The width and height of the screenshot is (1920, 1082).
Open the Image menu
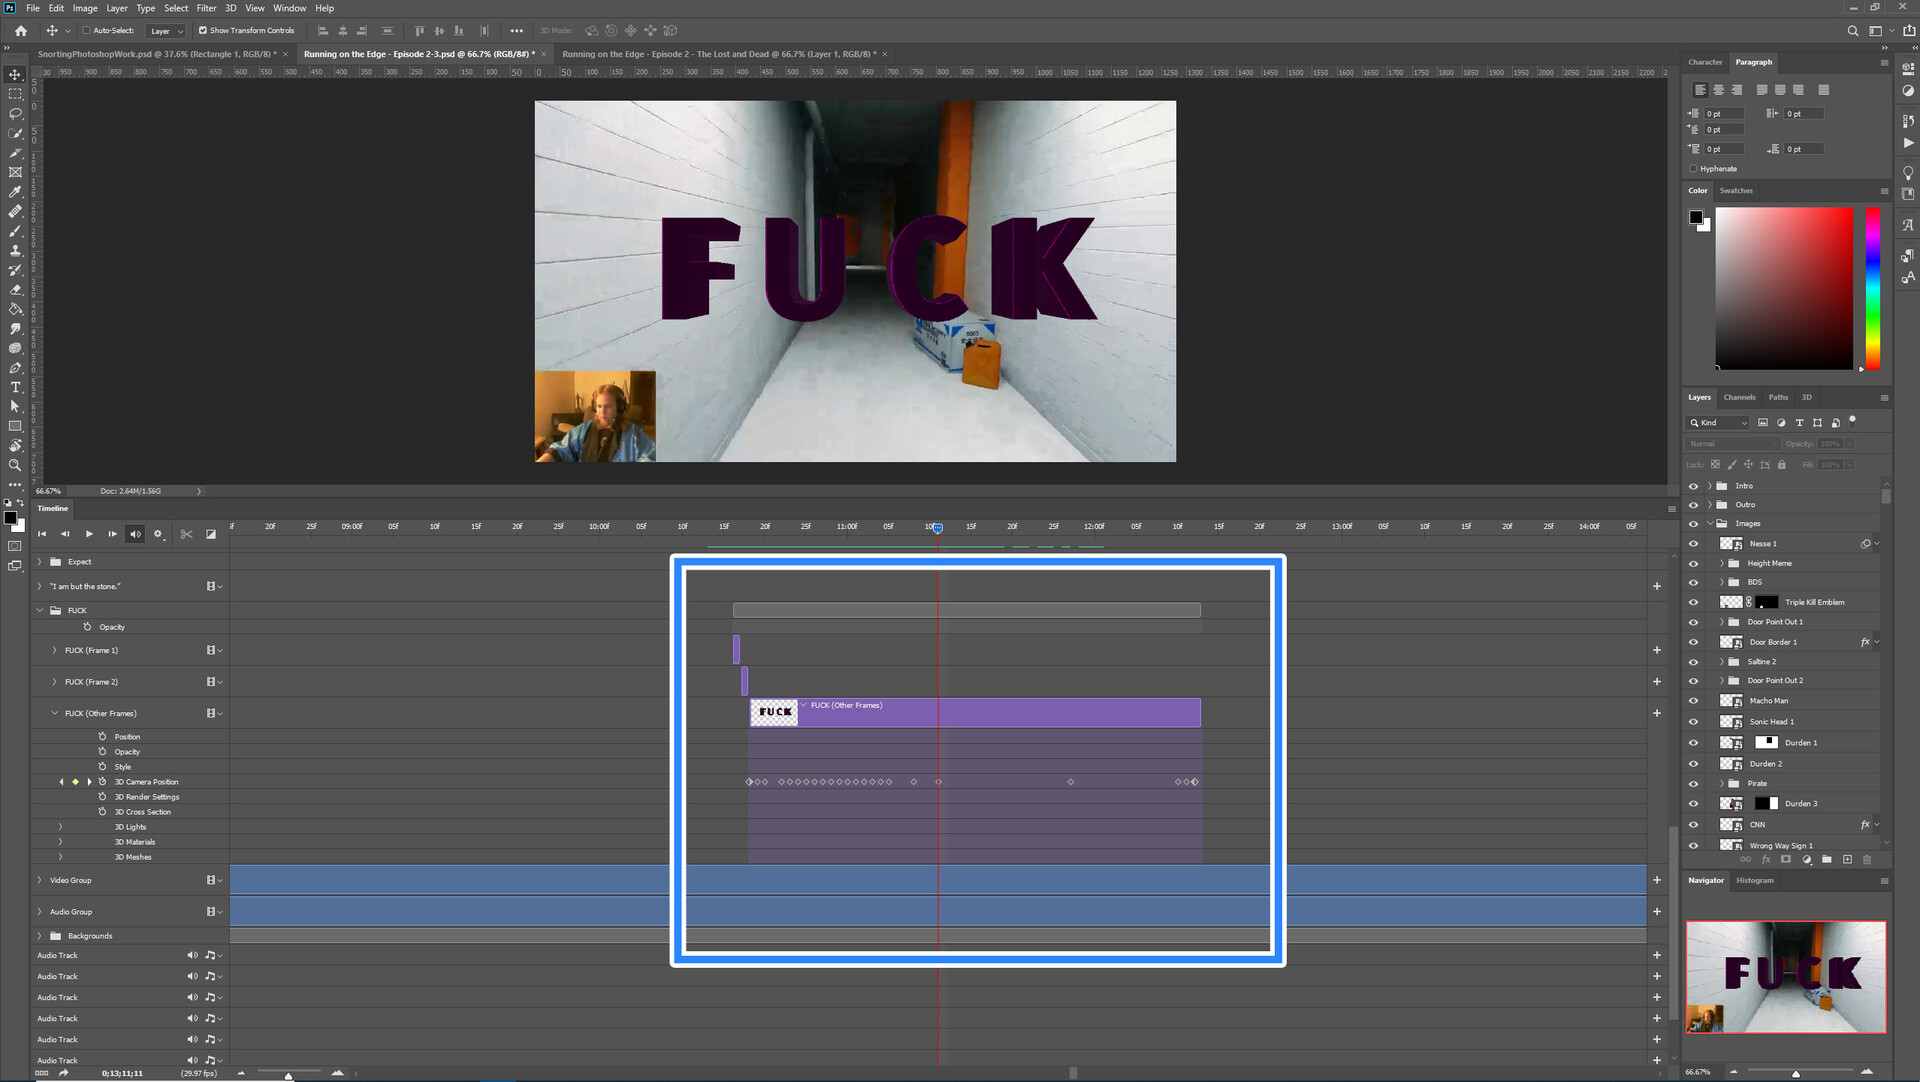(85, 8)
